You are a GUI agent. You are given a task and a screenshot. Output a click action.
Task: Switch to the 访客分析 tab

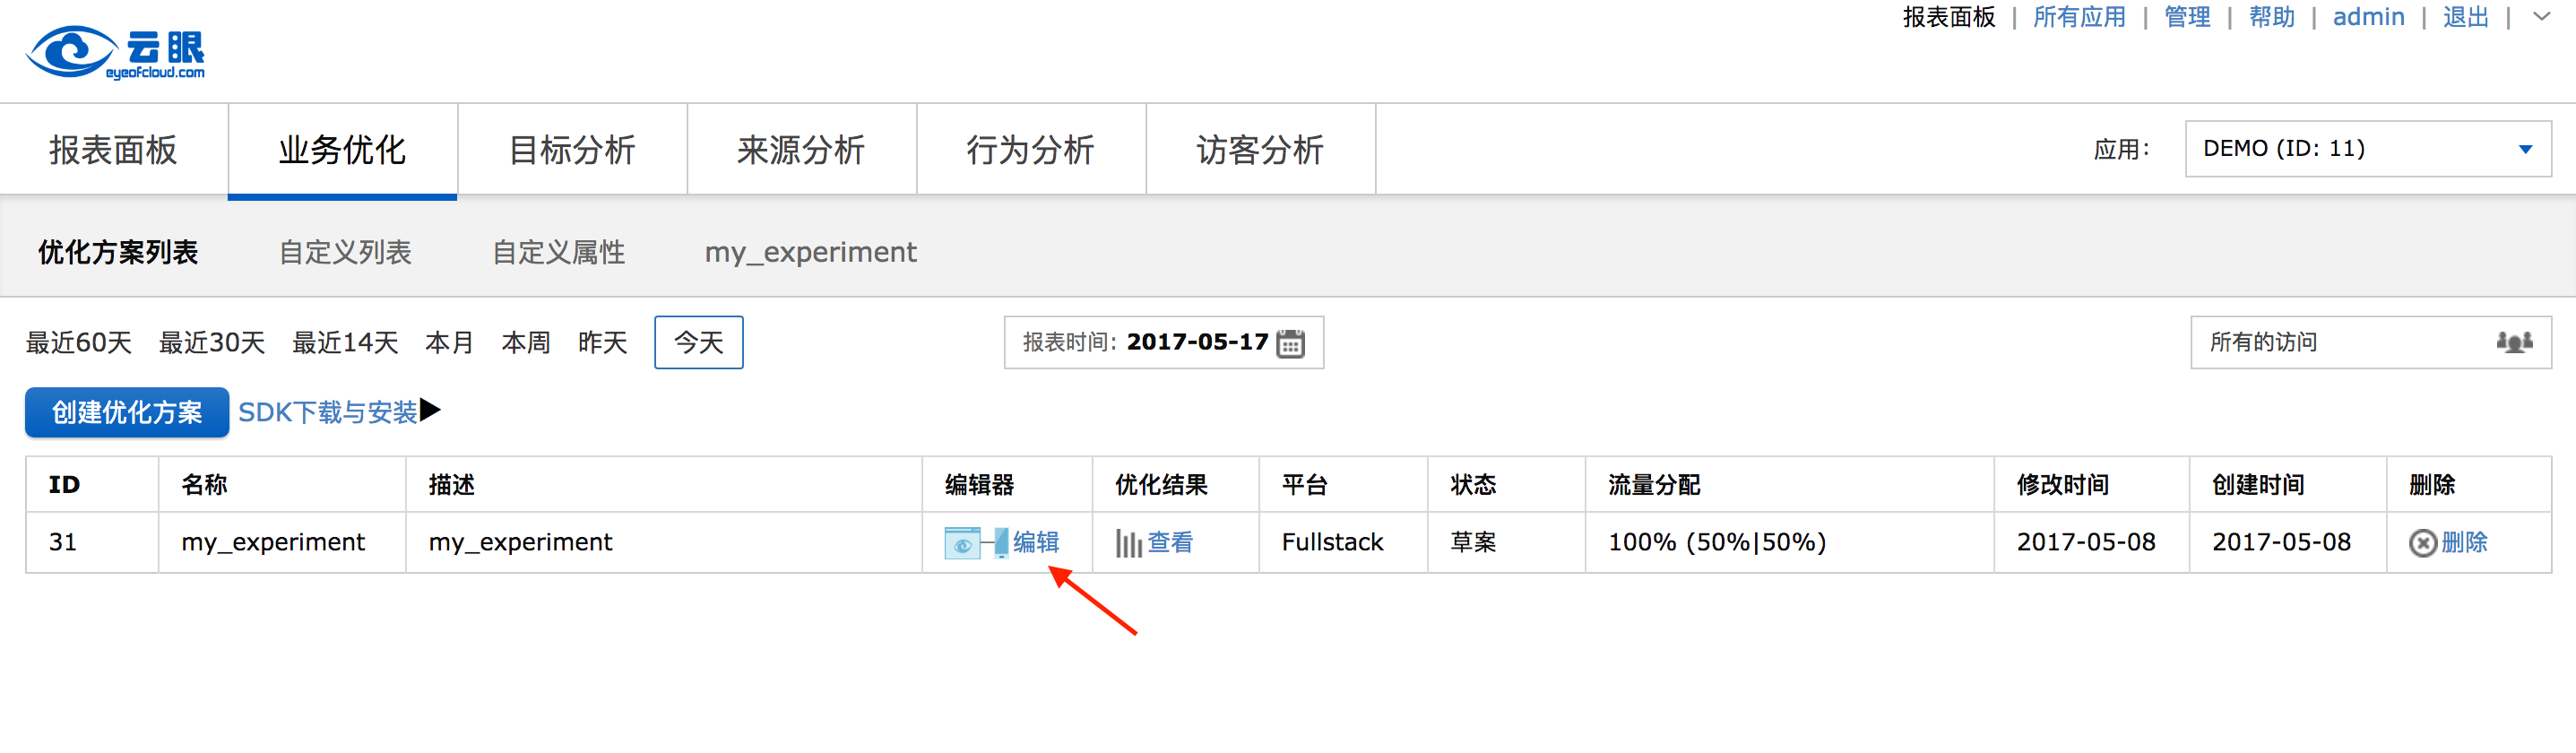click(1260, 150)
